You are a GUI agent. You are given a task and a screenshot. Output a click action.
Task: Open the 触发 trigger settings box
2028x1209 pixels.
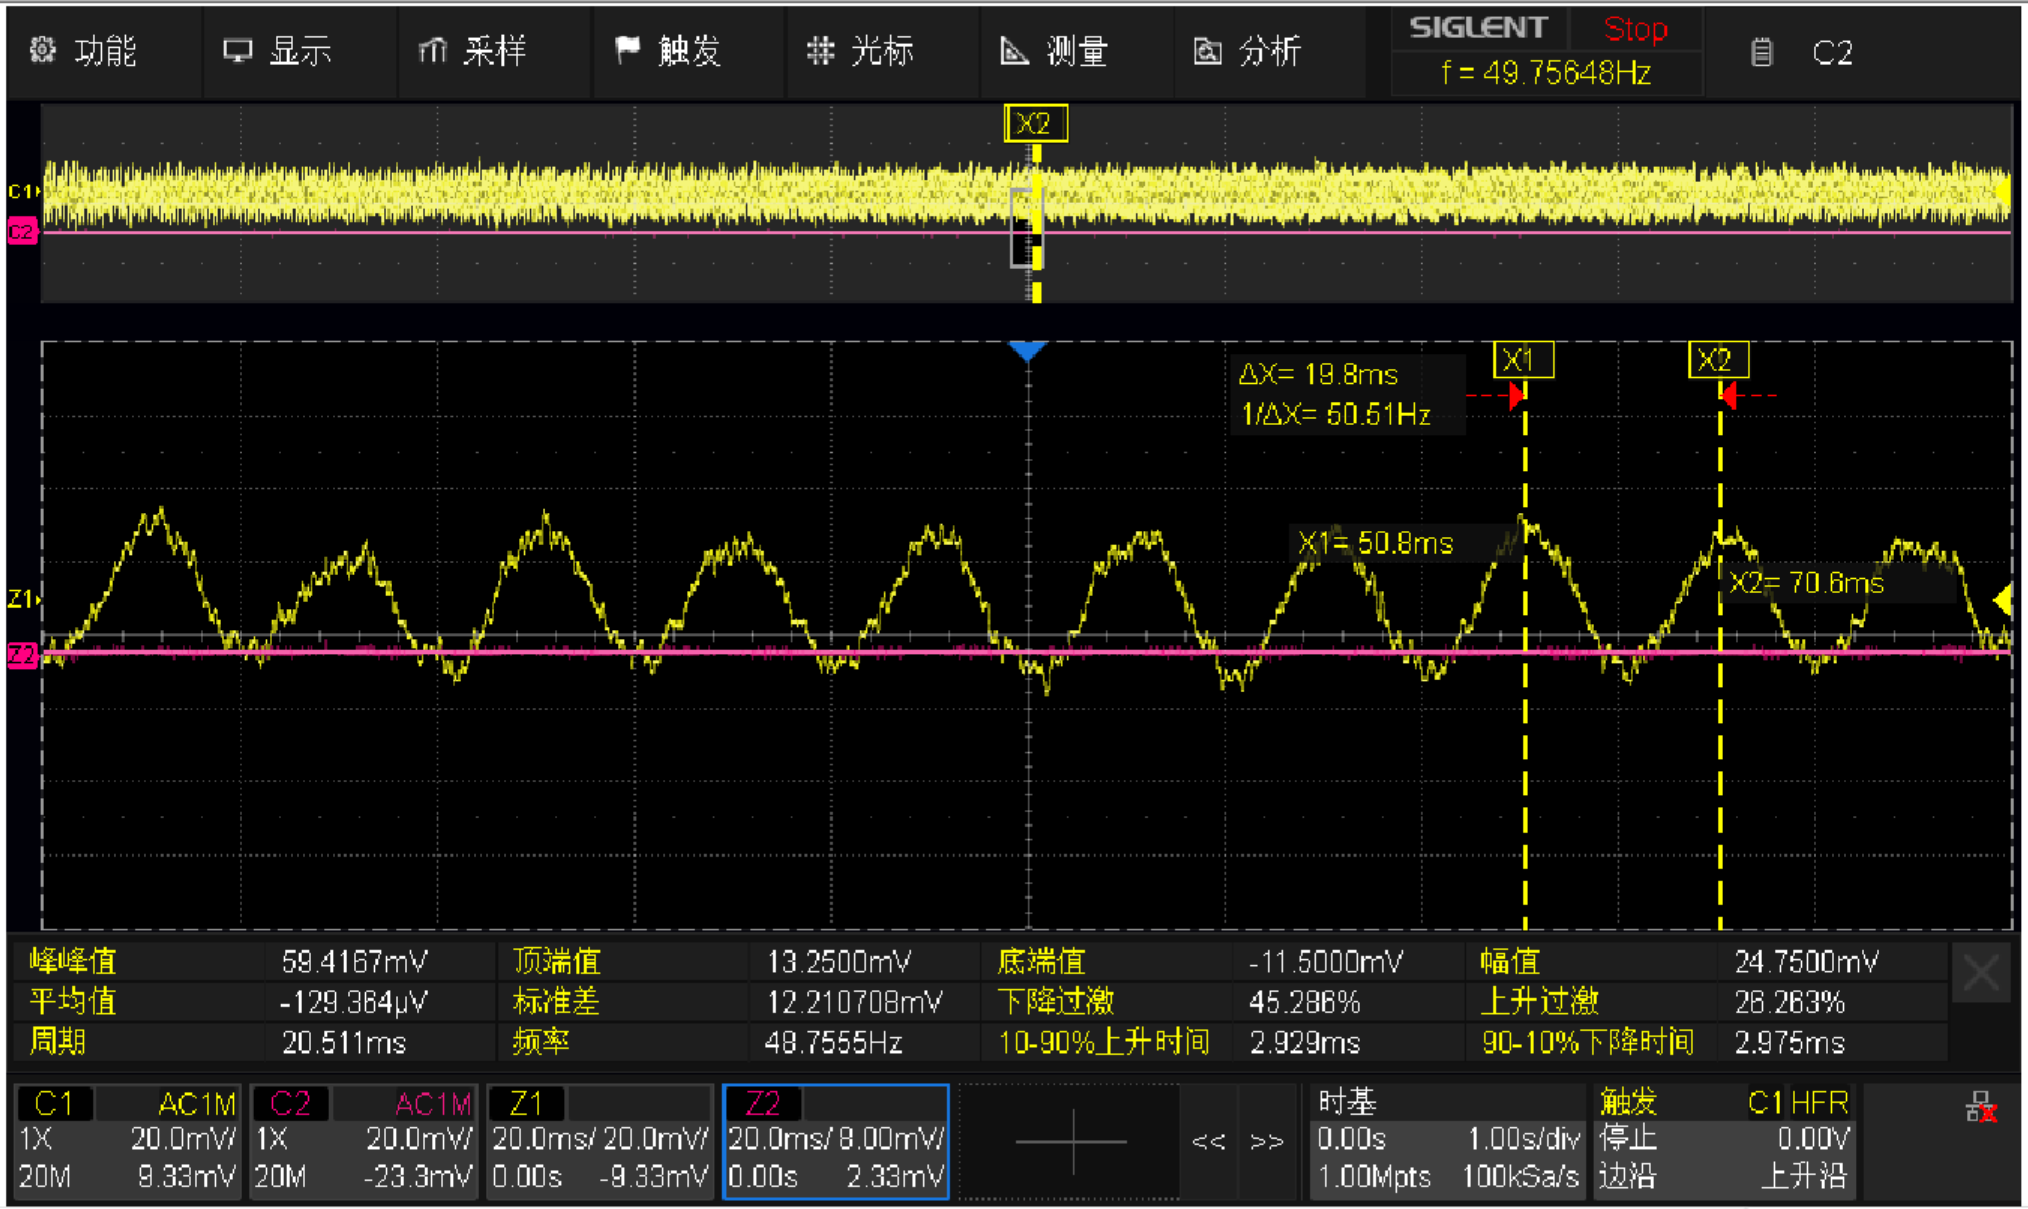[1725, 1141]
